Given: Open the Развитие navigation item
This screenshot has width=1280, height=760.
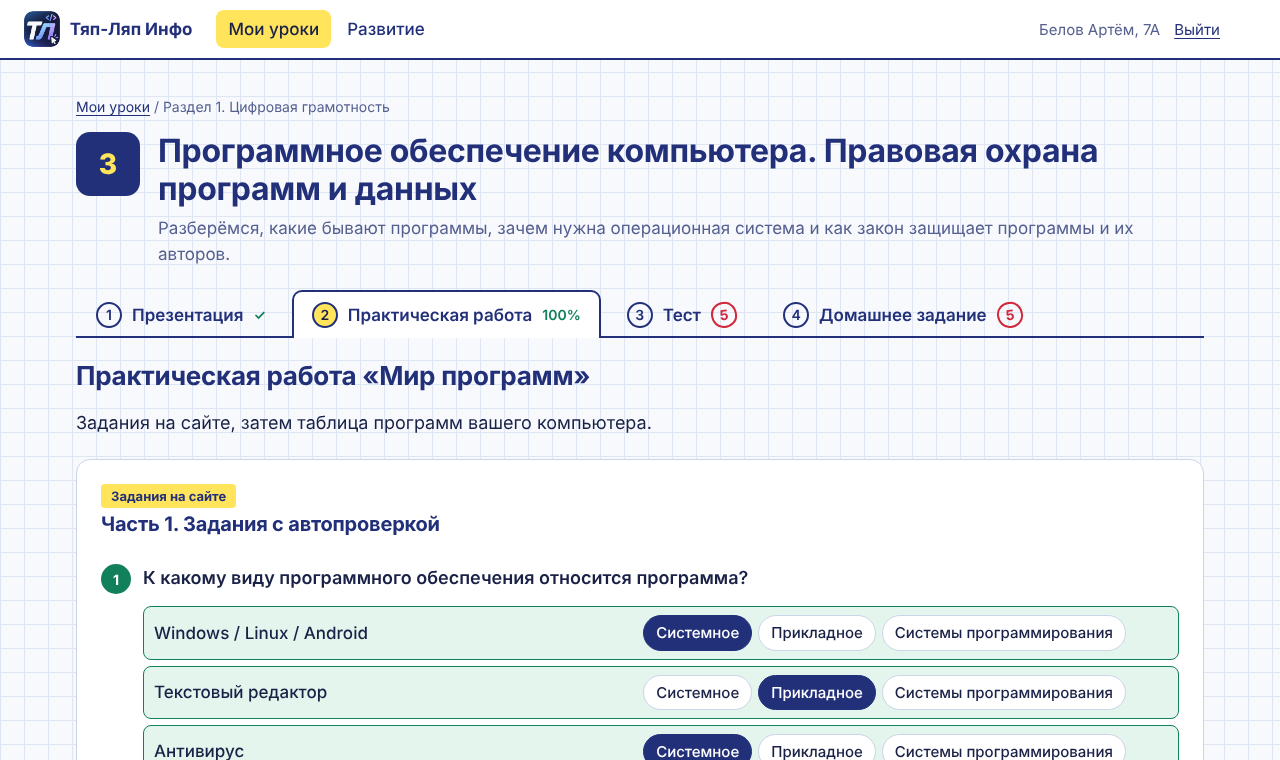Looking at the screenshot, I should point(386,29).
